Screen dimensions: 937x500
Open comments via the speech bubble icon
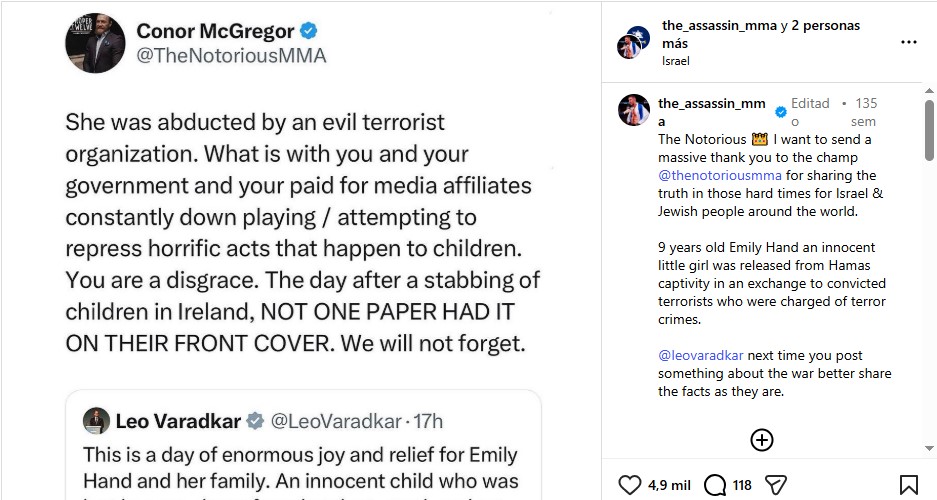(715, 485)
